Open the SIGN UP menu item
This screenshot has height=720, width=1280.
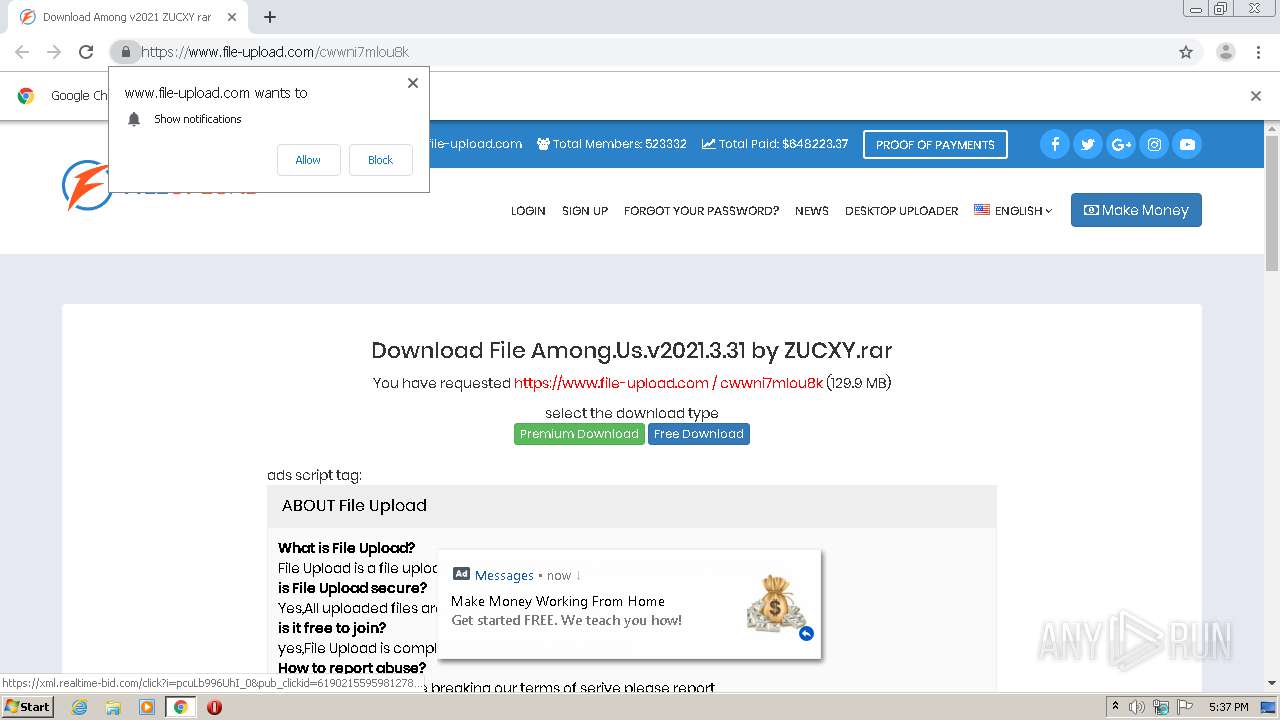[x=585, y=211]
